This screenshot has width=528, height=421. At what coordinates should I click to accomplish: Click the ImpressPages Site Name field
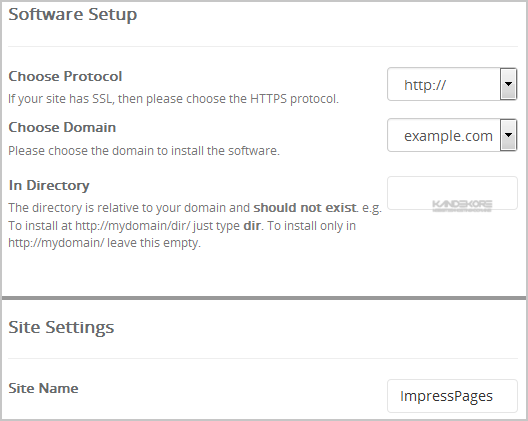pyautogui.click(x=452, y=396)
